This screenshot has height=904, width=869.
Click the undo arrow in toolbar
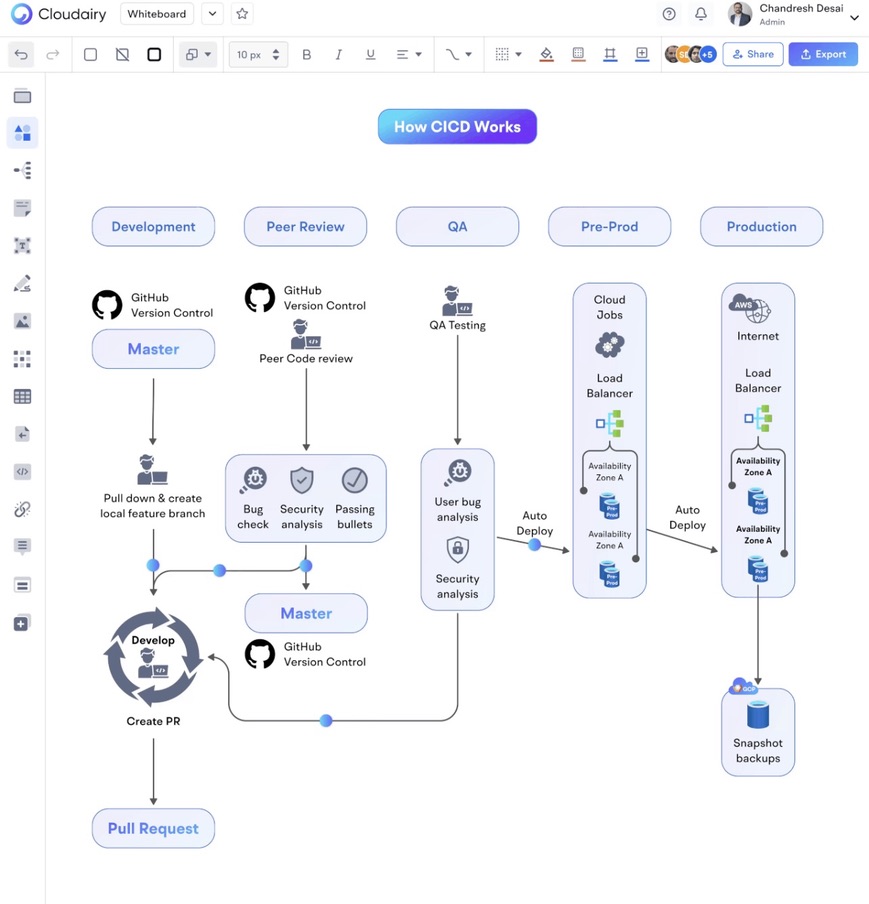pyautogui.click(x=21, y=55)
